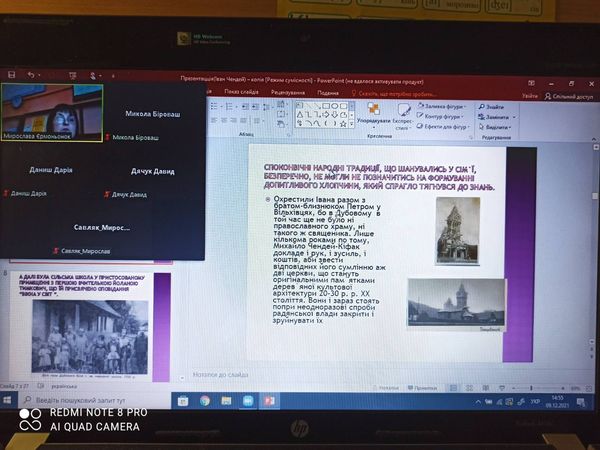The image size is (600, 450).
Task: Select the school photo slide thumbnail
Action: (x=90, y=326)
